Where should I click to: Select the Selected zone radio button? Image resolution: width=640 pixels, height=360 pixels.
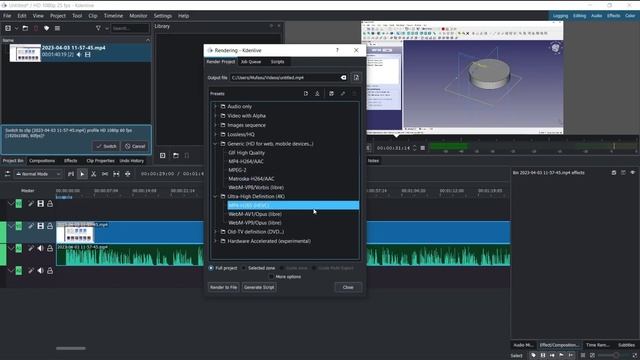click(244, 268)
